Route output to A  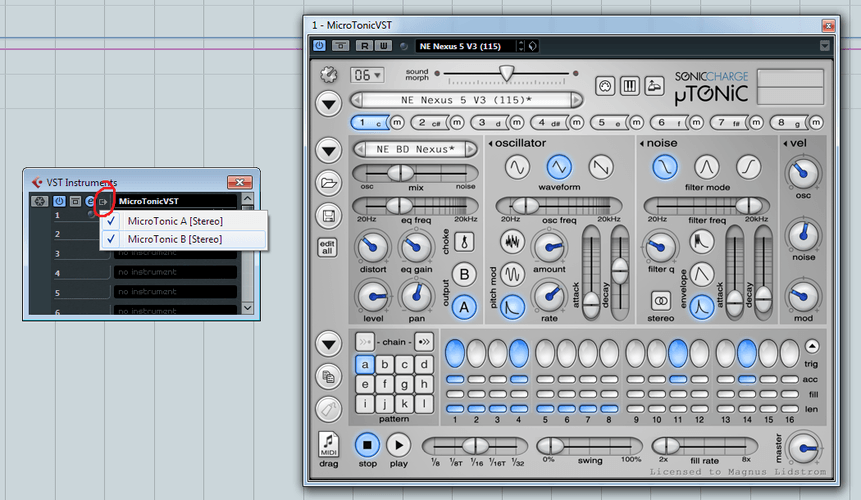[464, 307]
